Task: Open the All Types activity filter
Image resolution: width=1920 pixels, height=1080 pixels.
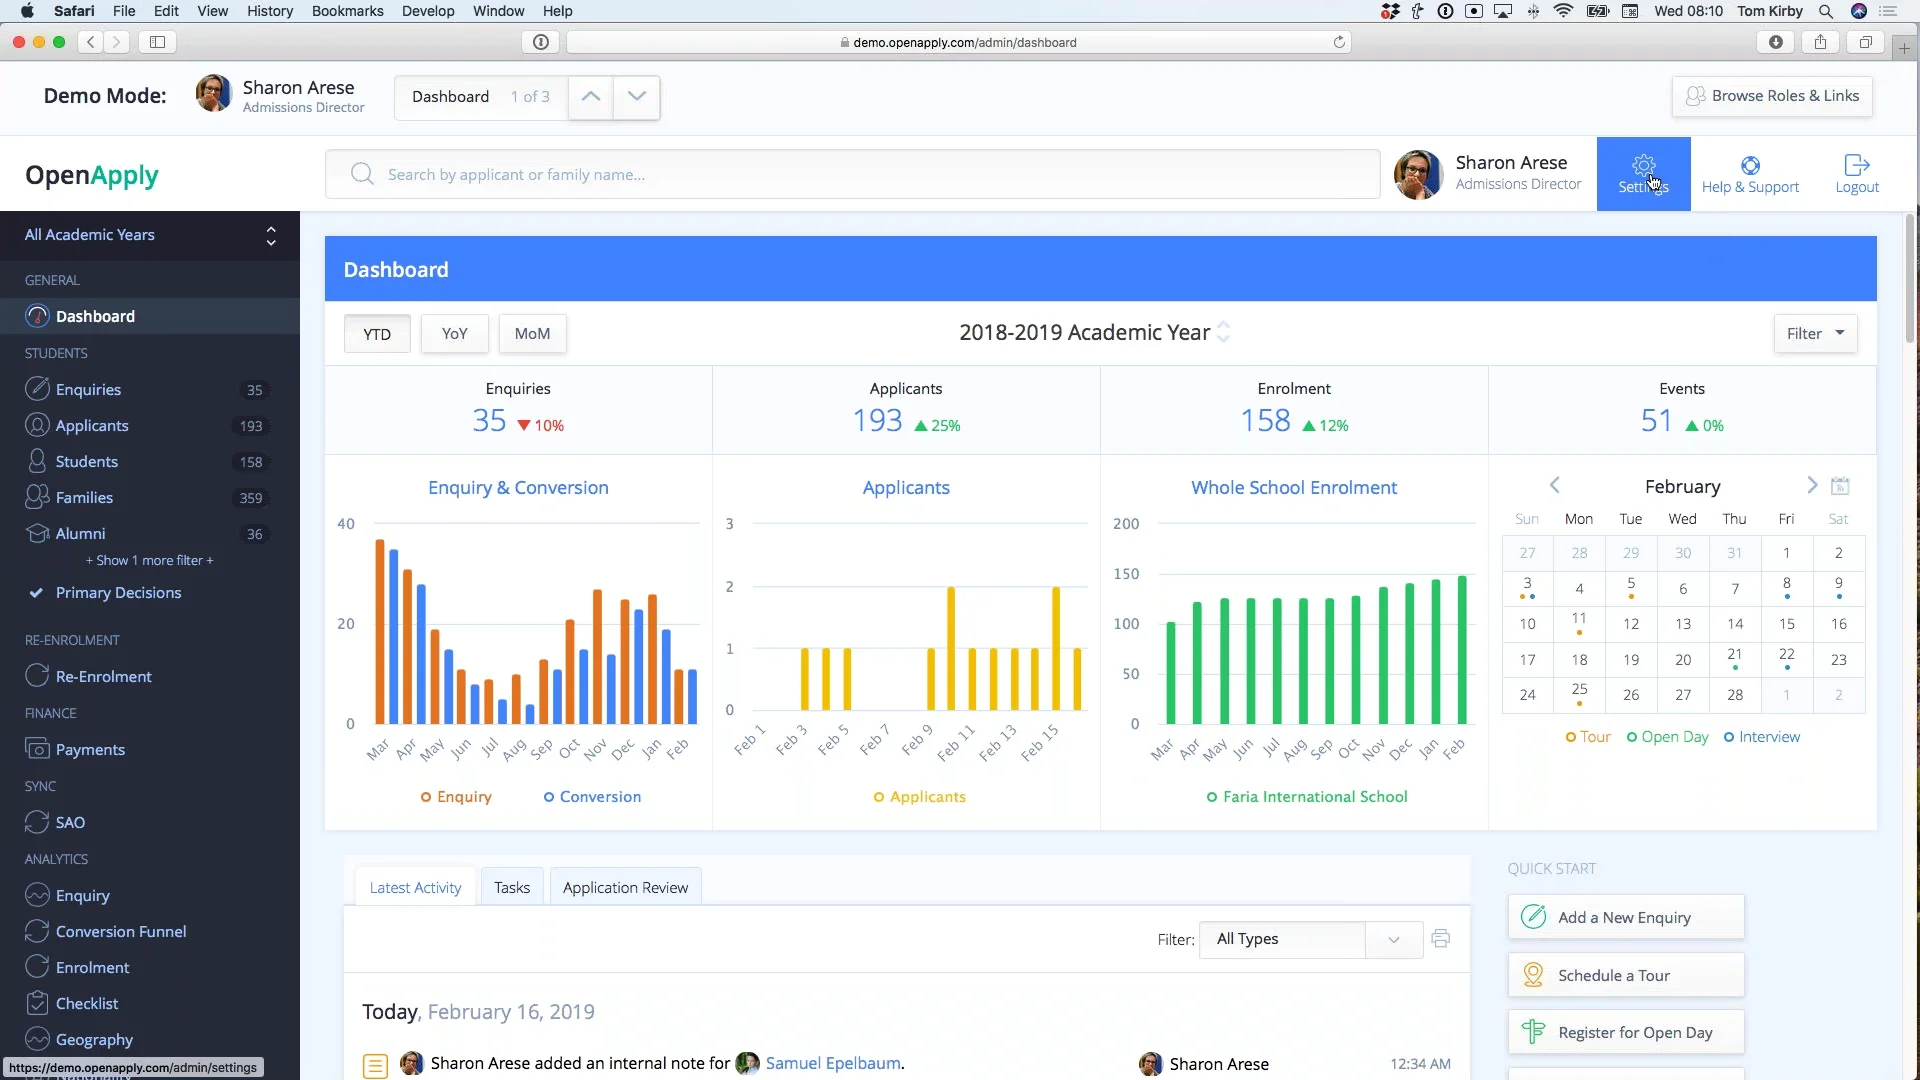Action: (1308, 939)
